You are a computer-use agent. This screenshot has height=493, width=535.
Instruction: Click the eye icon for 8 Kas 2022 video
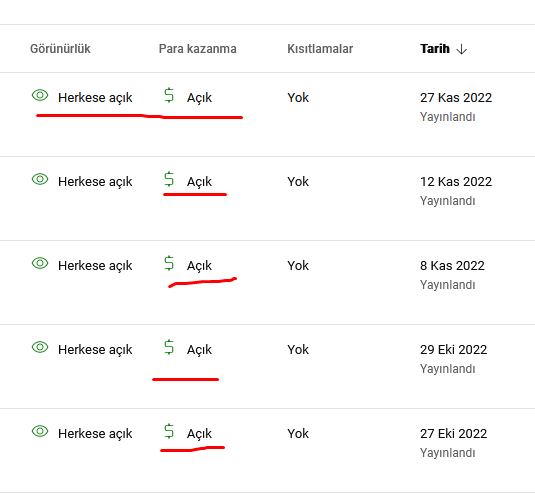40,263
